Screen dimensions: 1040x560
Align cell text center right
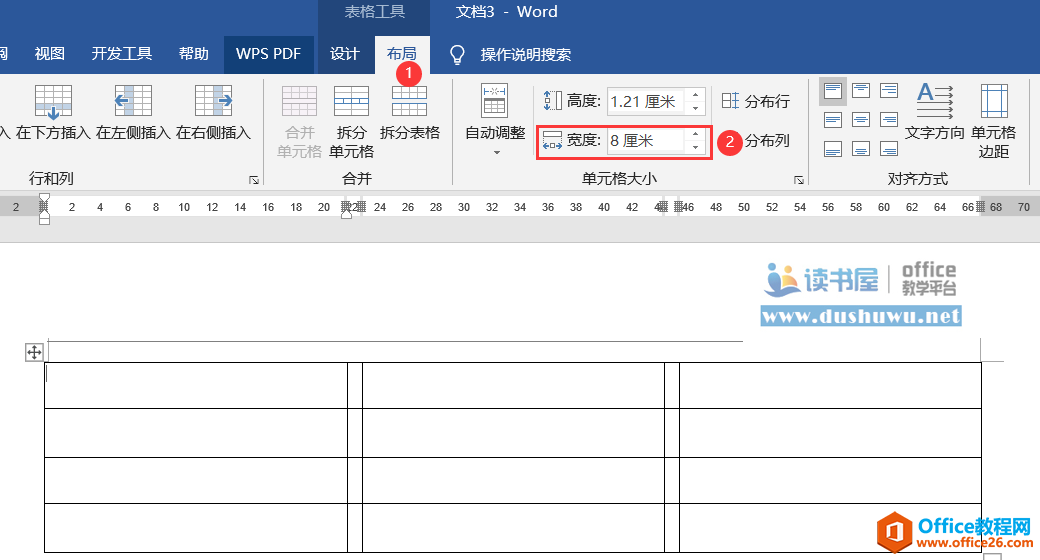[889, 119]
